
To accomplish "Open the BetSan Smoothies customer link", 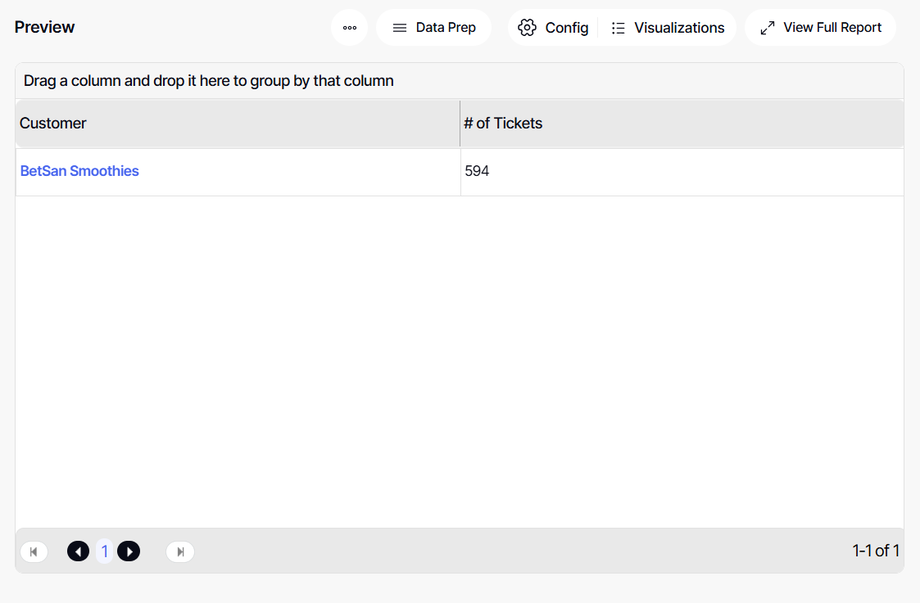I will 80,171.
